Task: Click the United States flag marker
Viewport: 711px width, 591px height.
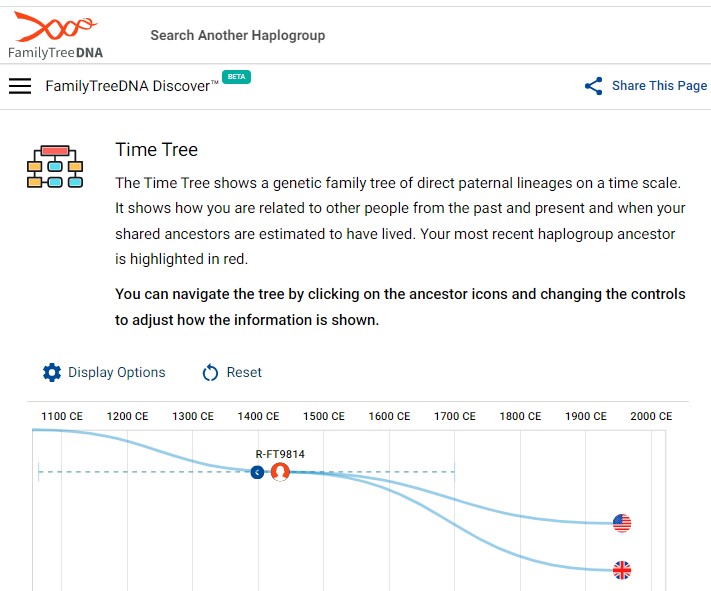Action: point(622,523)
